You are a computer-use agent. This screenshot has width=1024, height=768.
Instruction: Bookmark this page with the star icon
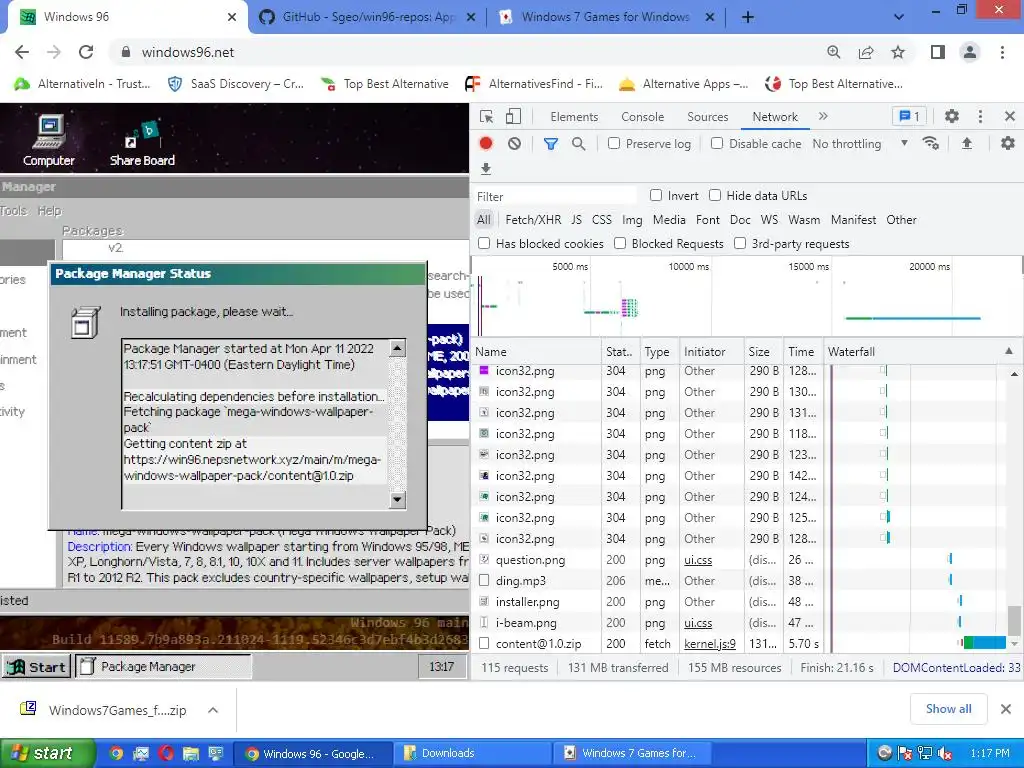pyautogui.click(x=898, y=52)
